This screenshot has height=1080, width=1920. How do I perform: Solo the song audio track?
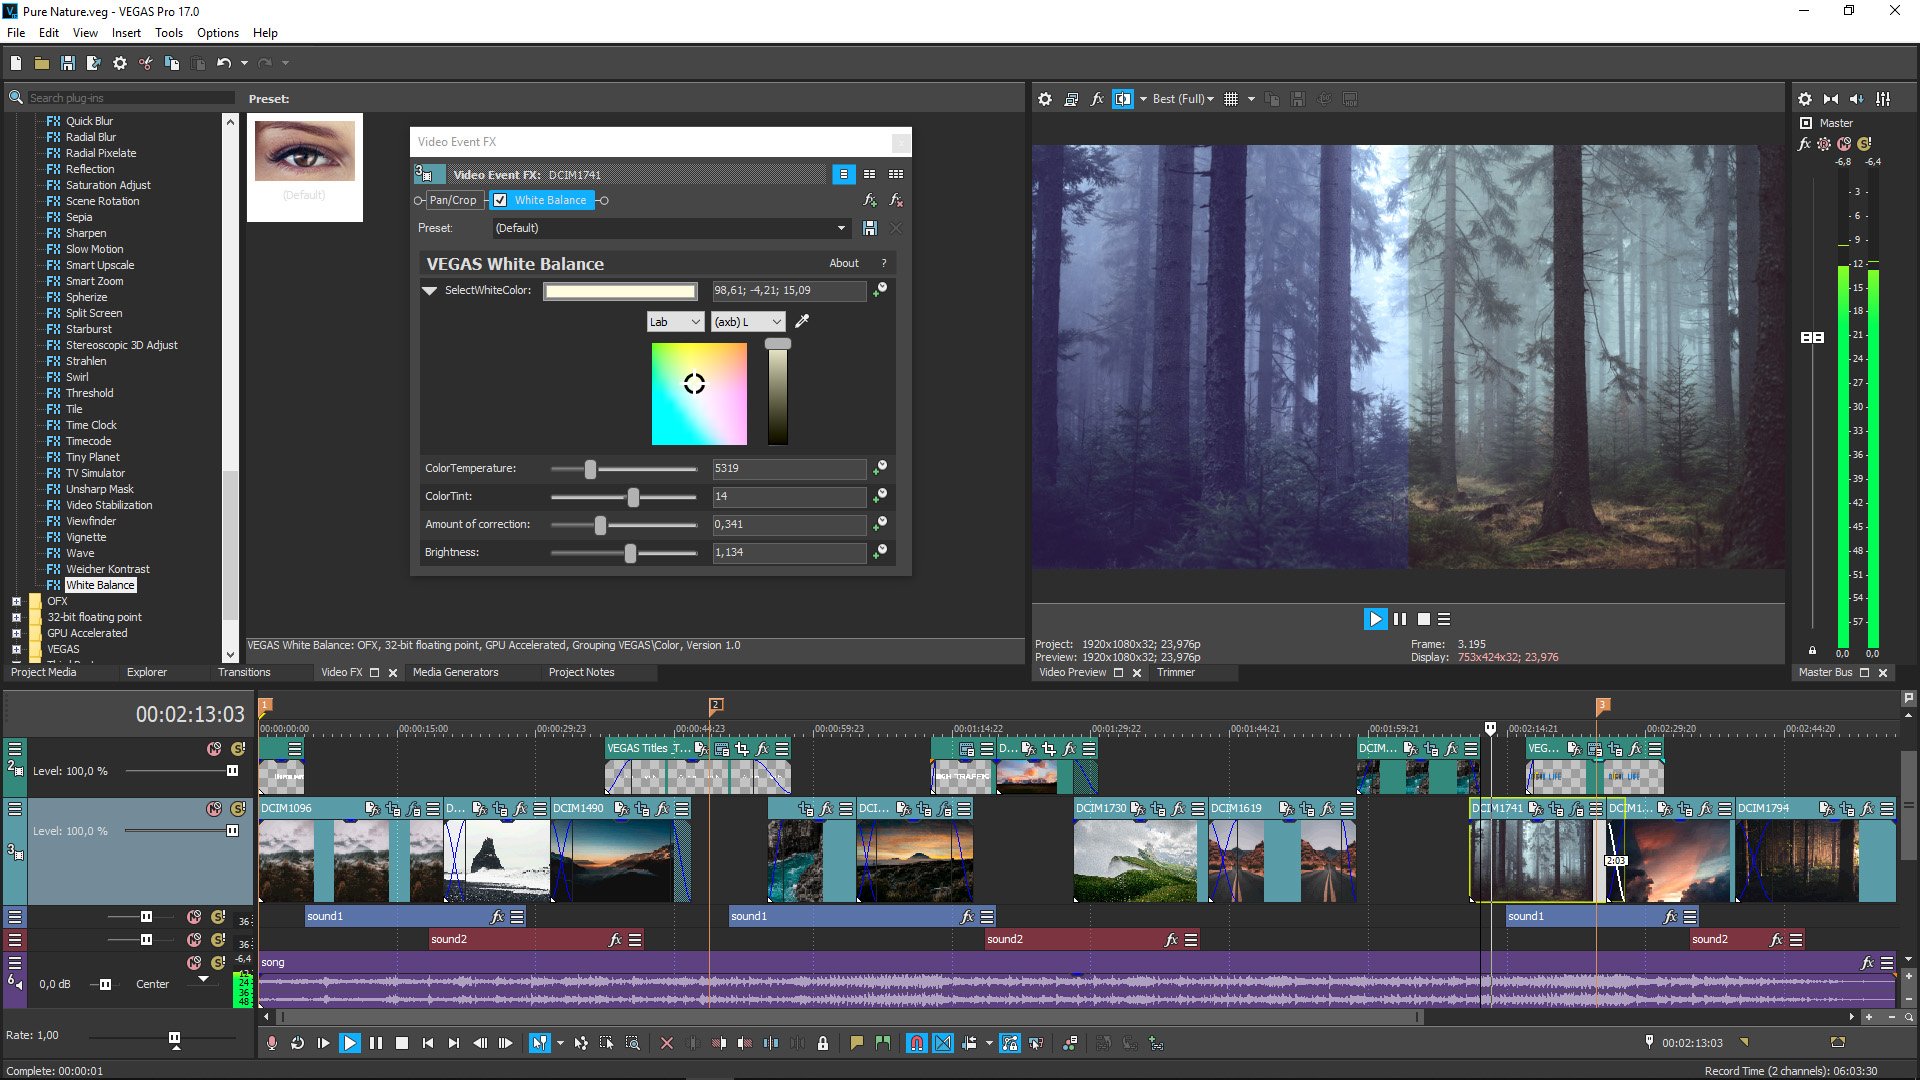click(218, 962)
